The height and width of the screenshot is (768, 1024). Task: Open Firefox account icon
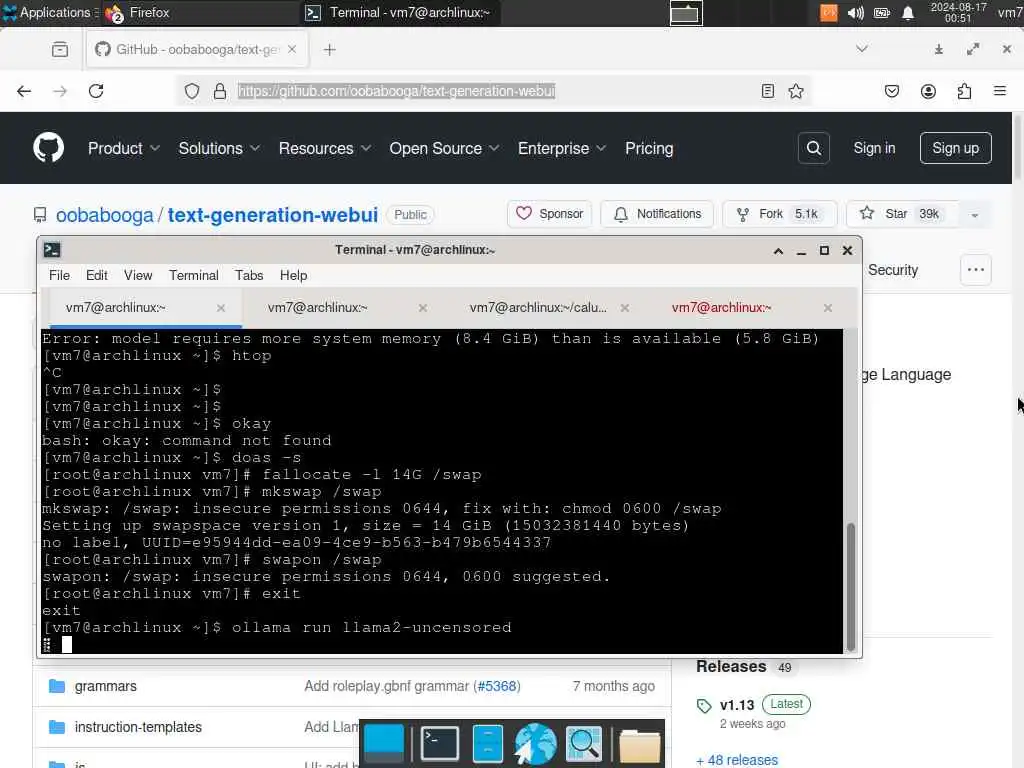pos(928,91)
